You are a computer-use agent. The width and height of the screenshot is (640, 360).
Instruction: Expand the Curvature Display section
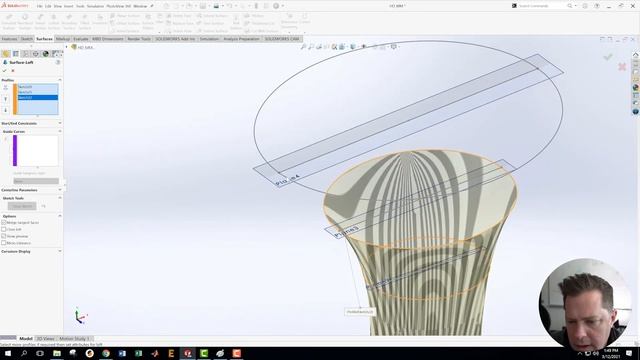coord(60,251)
